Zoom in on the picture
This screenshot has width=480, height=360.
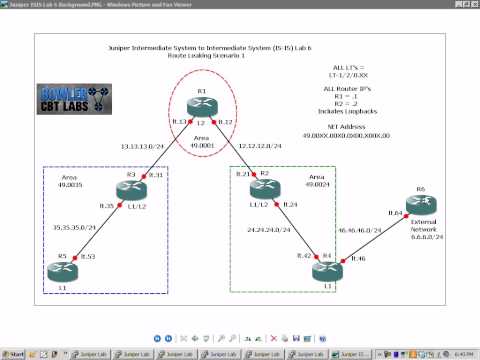click(x=221, y=339)
